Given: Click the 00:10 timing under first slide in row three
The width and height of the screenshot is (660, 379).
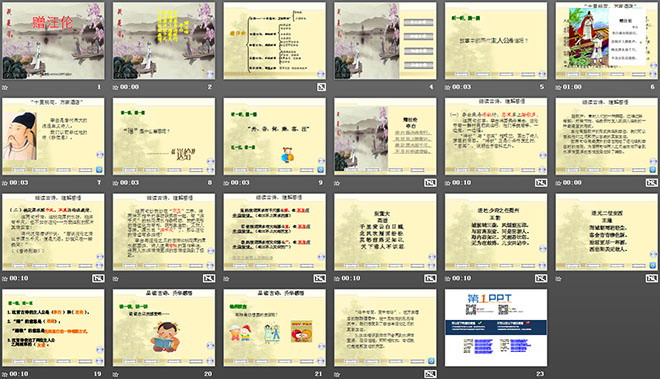Looking at the screenshot, I should tap(19, 278).
